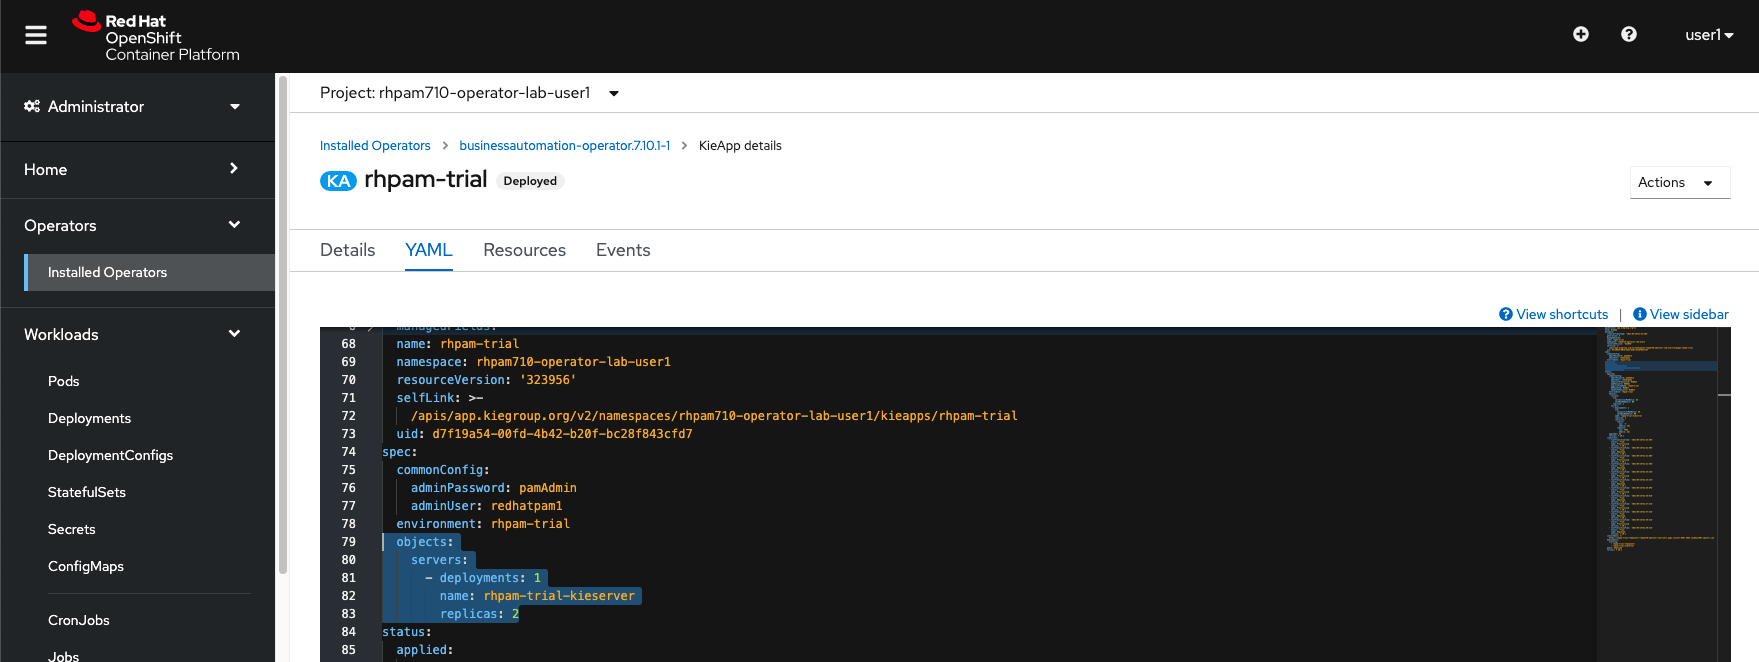Open Pods under Workloads
Viewport: 1759px width, 662px height.
(x=64, y=381)
